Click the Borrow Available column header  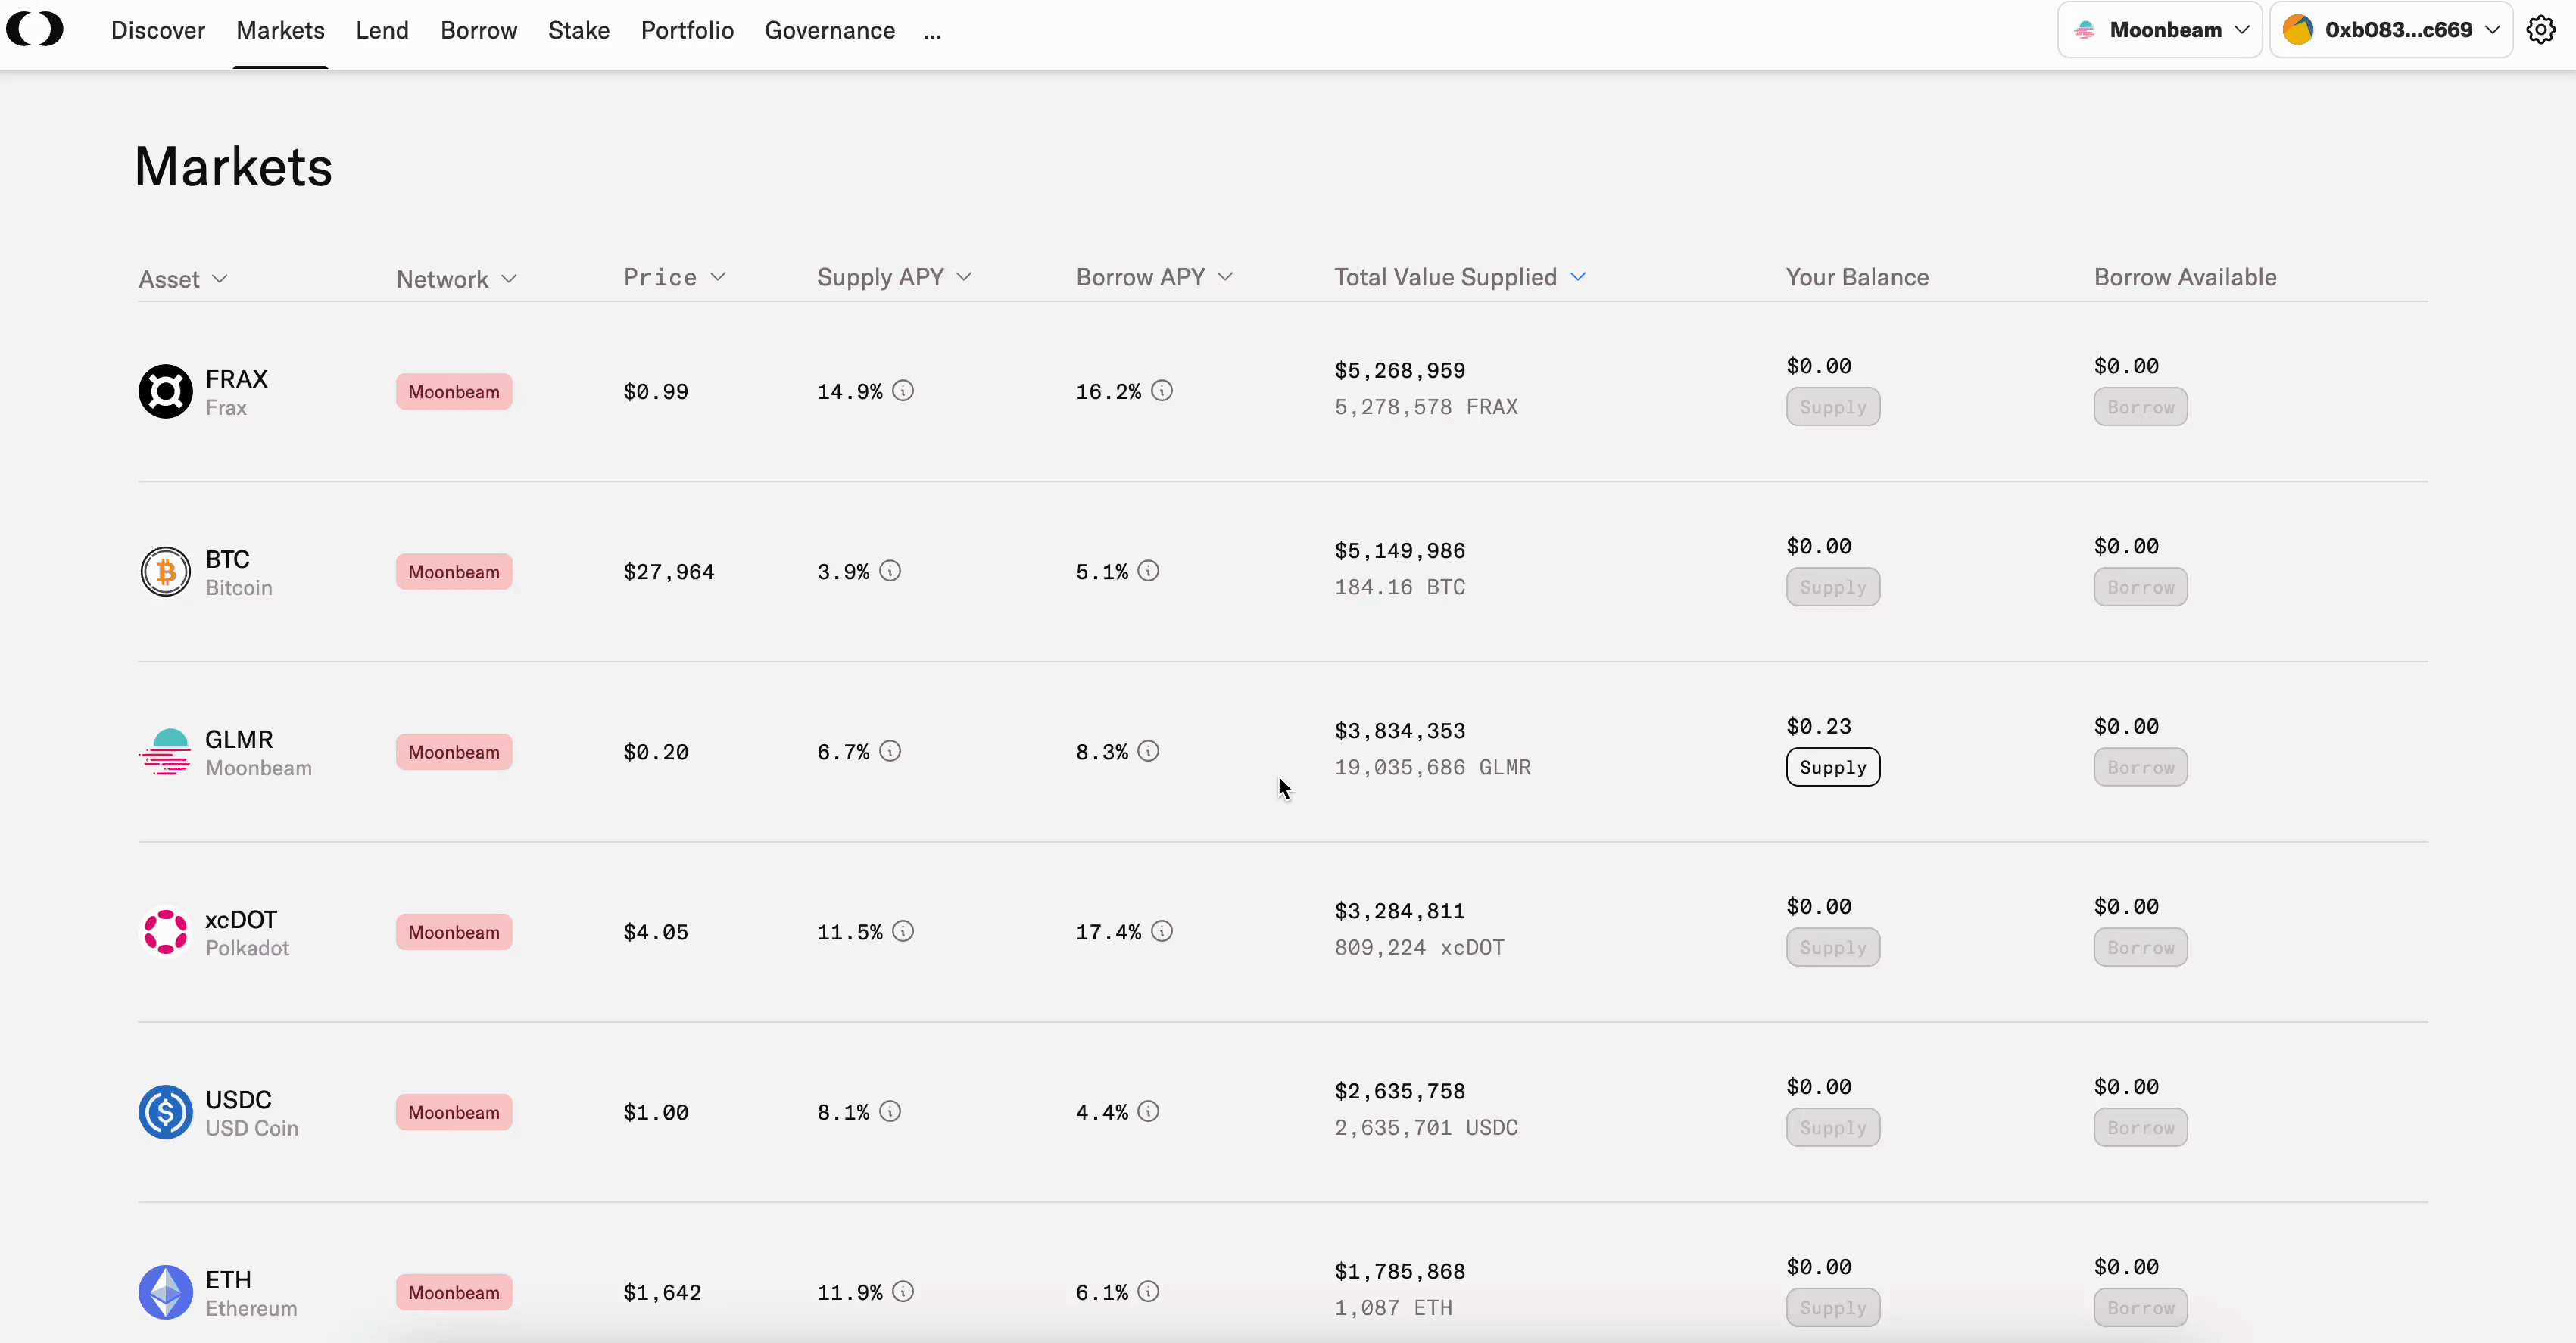2185,277
